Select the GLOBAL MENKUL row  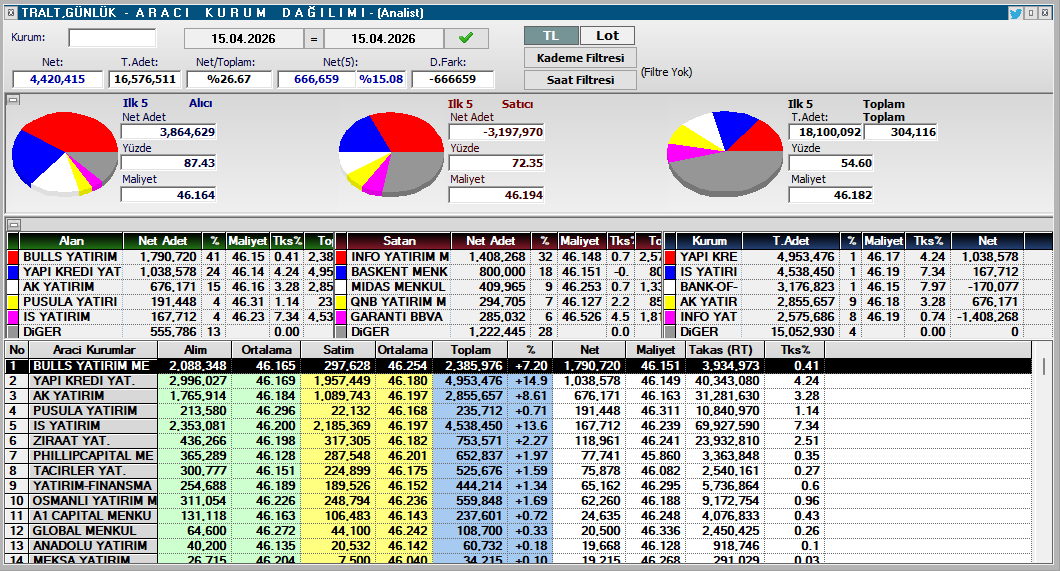pos(519,530)
